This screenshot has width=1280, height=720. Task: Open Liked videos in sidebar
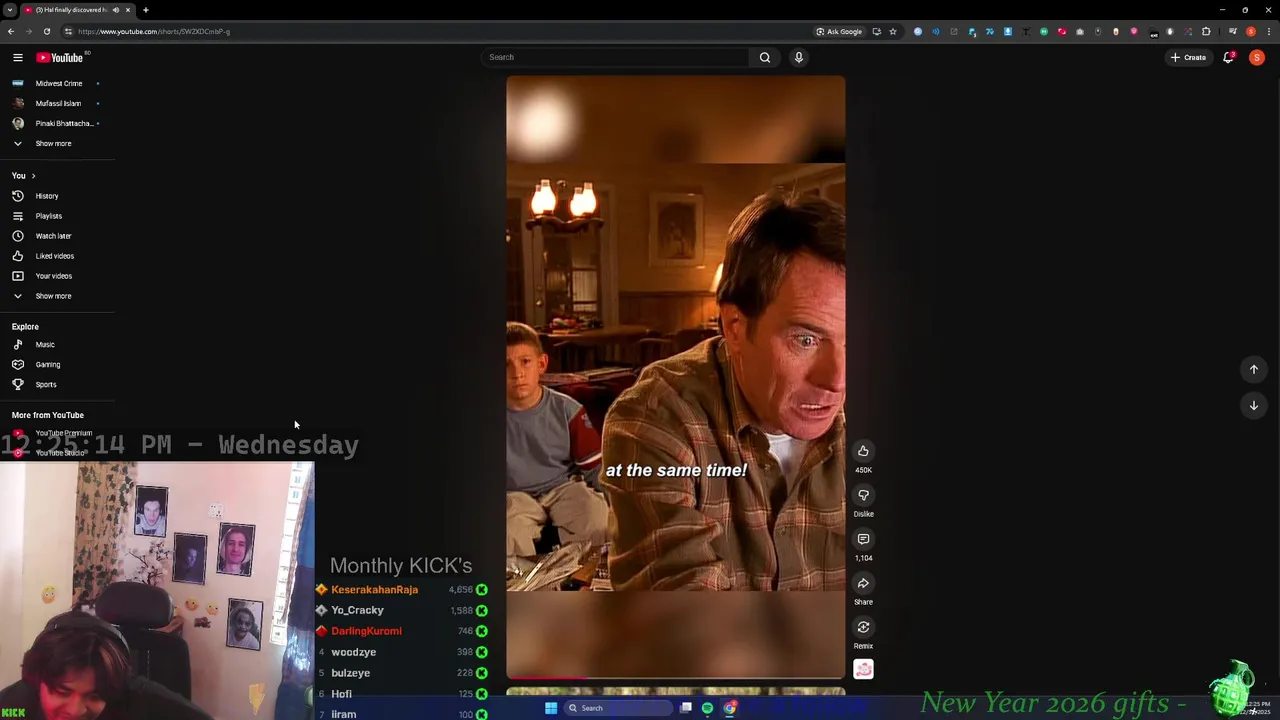pyautogui.click(x=57, y=256)
